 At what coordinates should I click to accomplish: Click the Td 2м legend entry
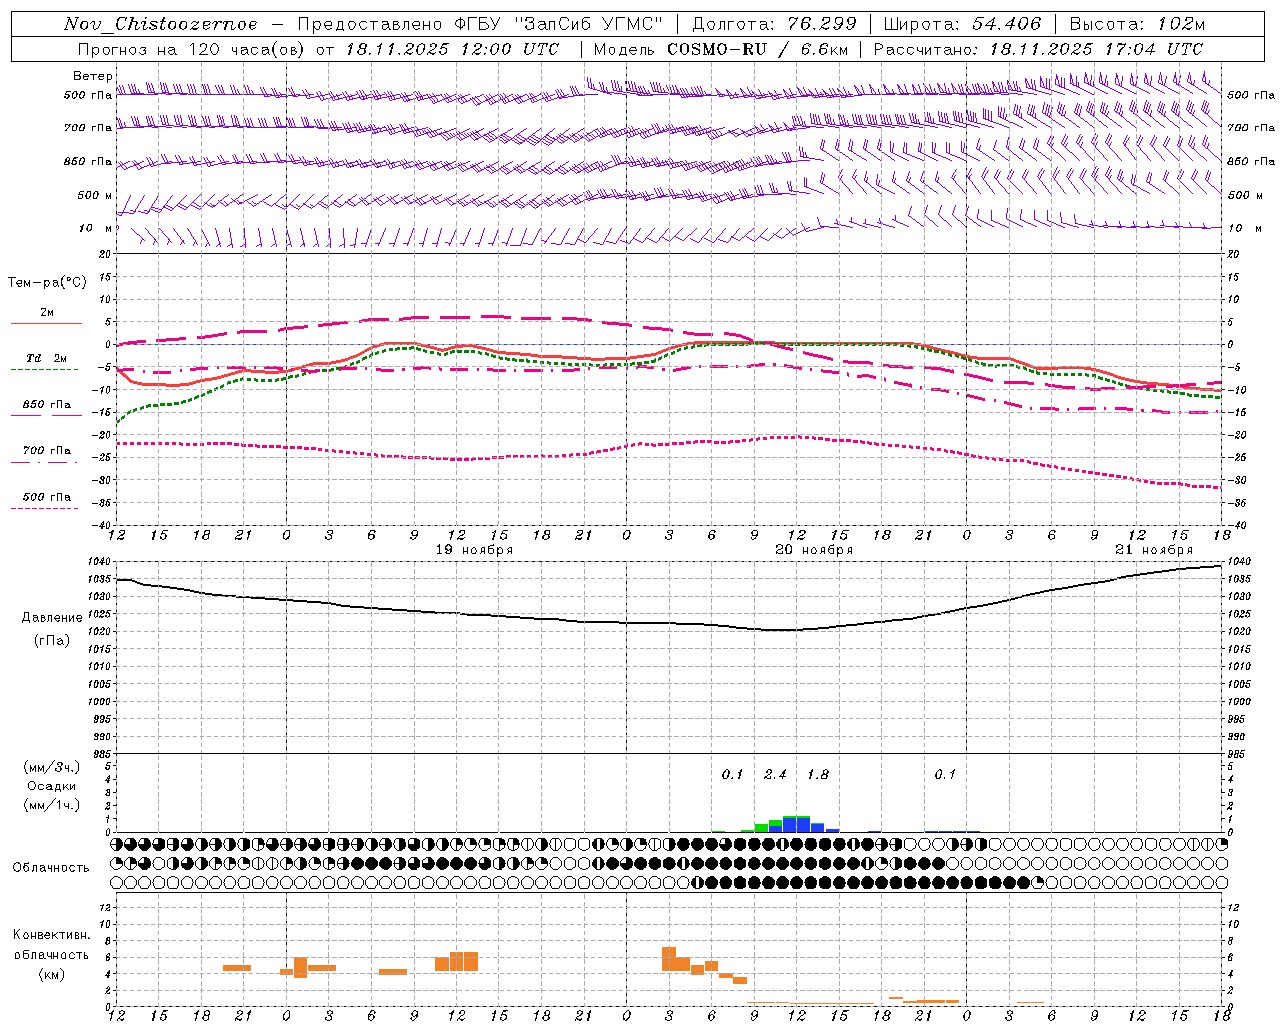(46, 358)
